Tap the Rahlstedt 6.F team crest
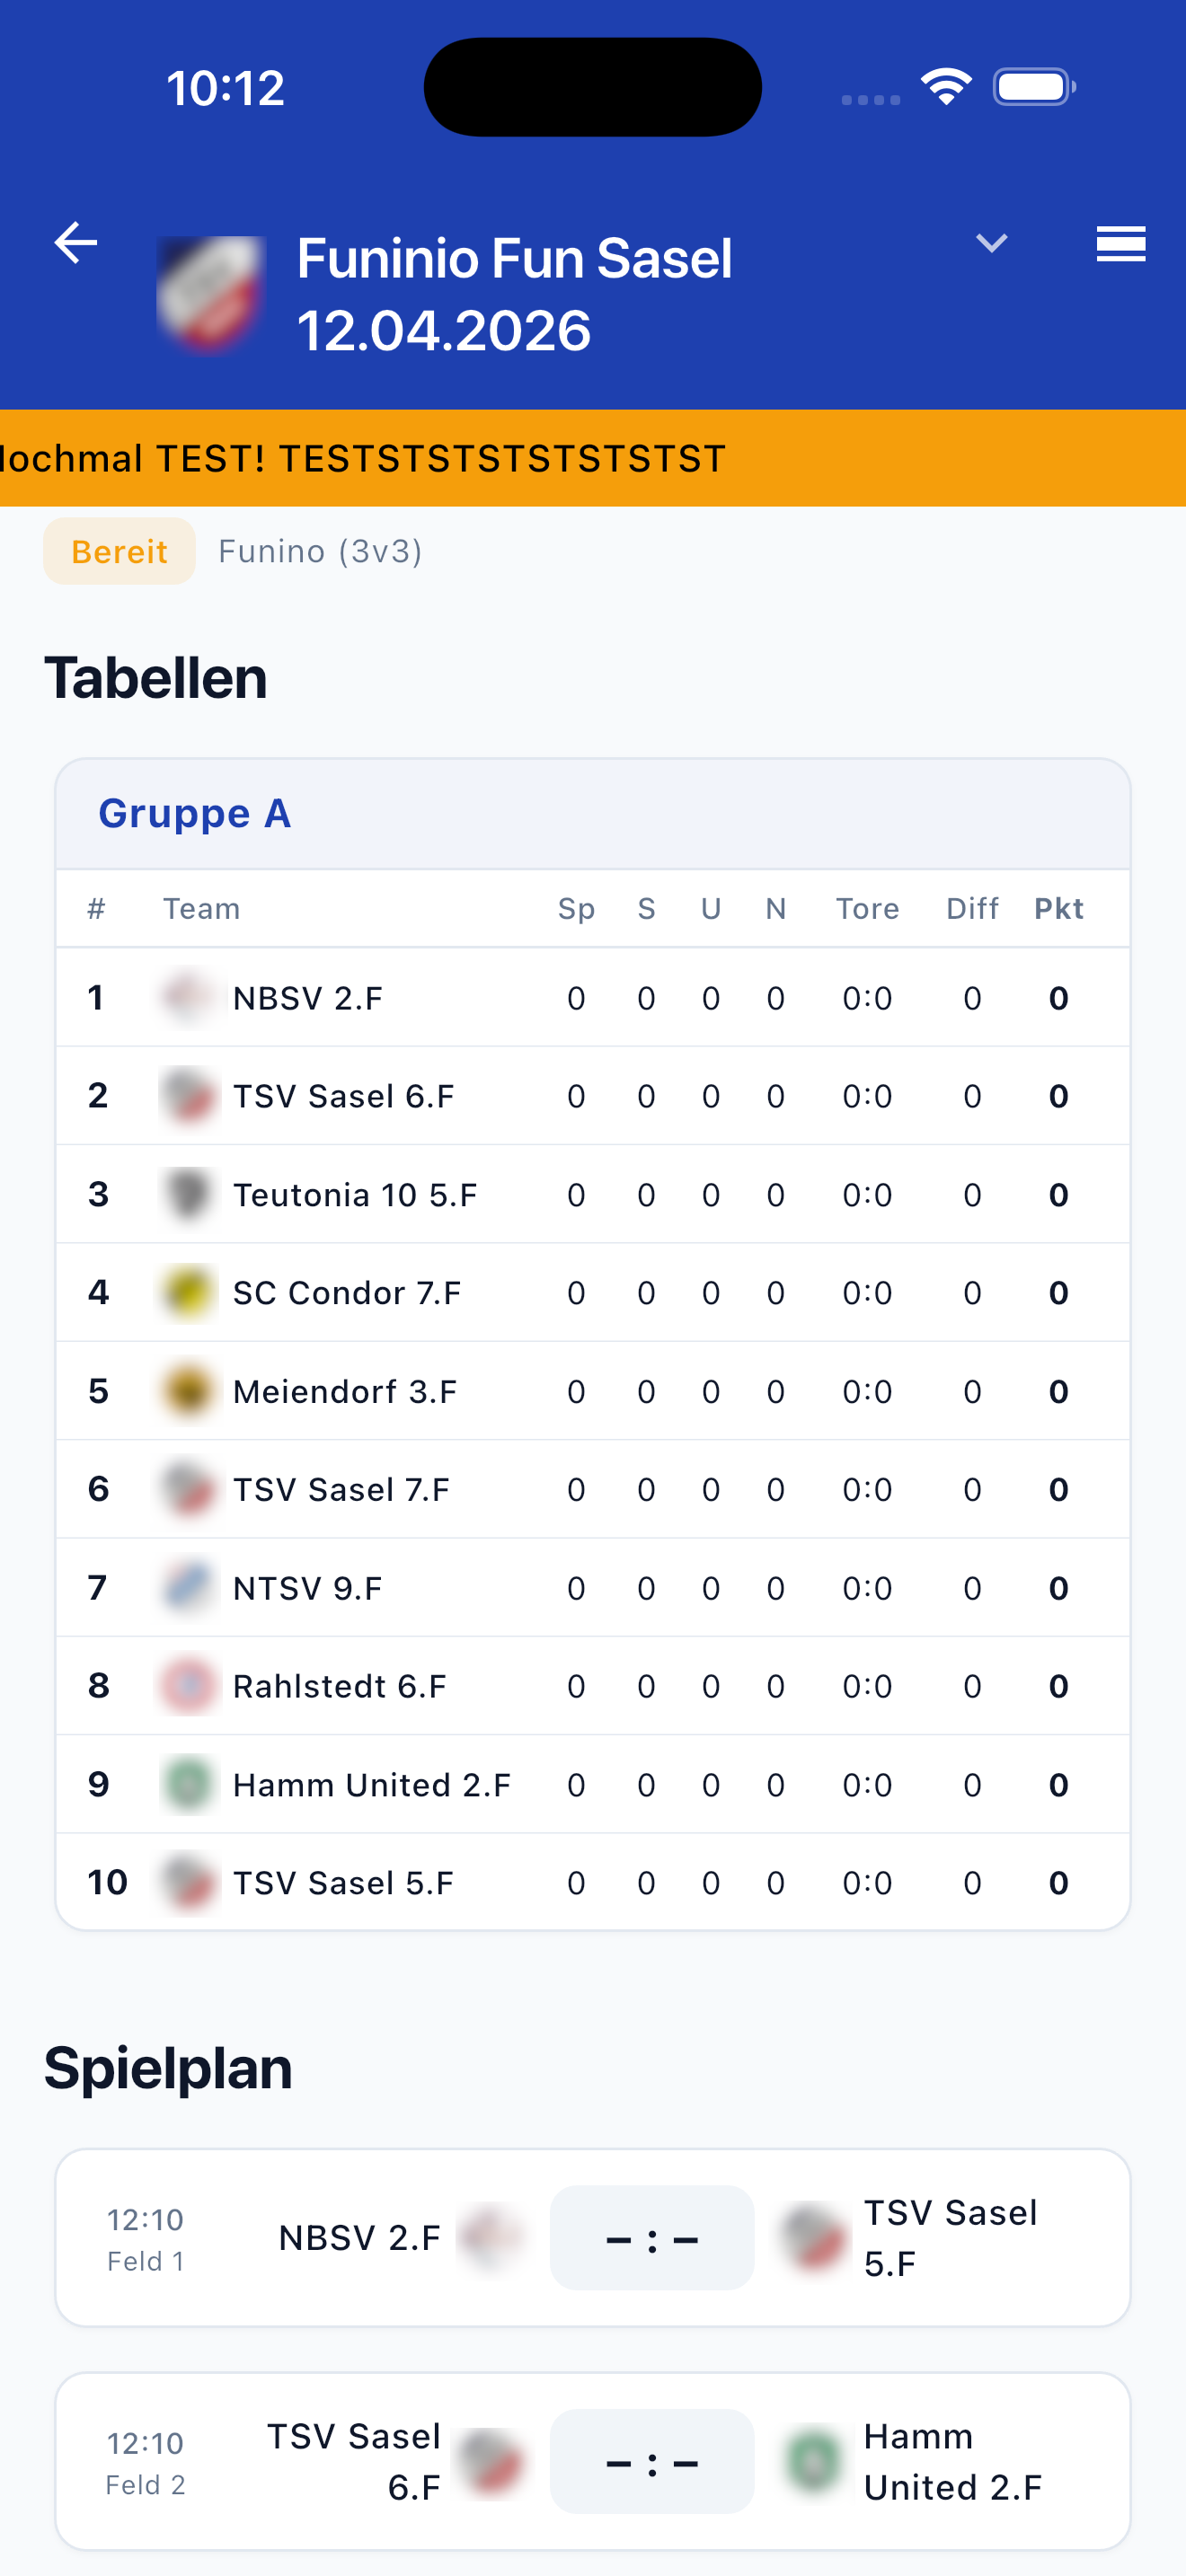Image resolution: width=1186 pixels, height=2576 pixels. tap(188, 1686)
